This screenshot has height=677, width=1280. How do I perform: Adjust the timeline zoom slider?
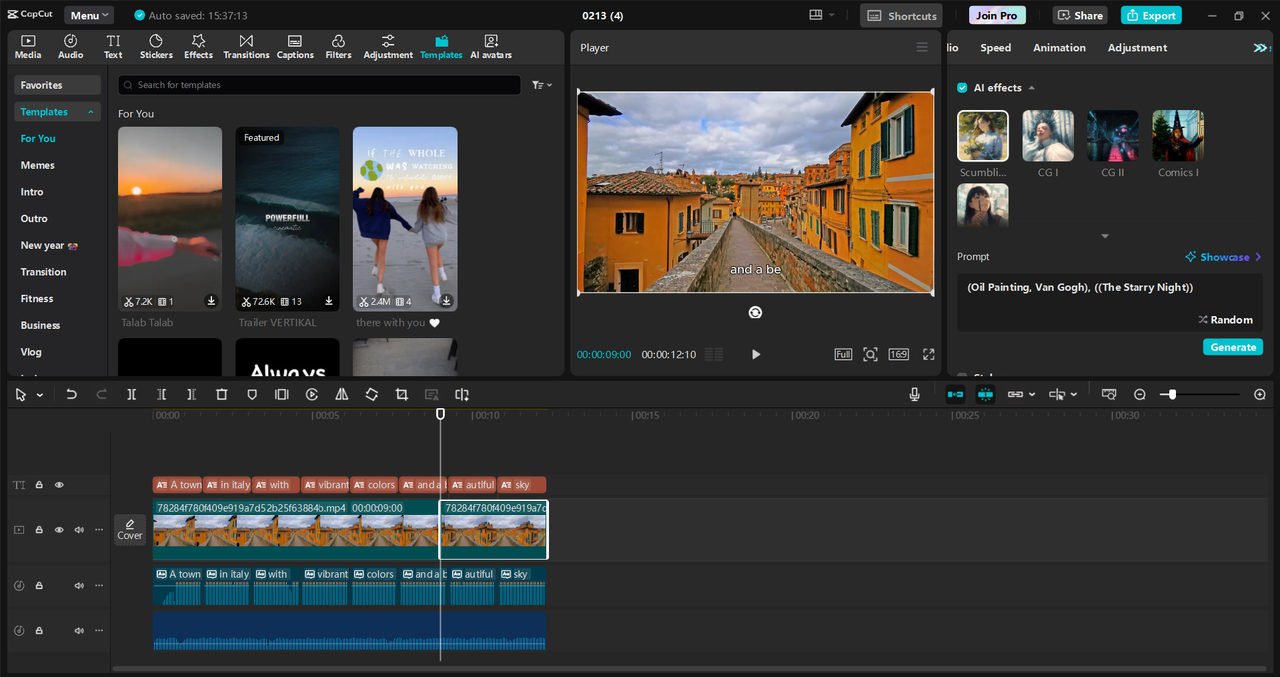point(1172,395)
